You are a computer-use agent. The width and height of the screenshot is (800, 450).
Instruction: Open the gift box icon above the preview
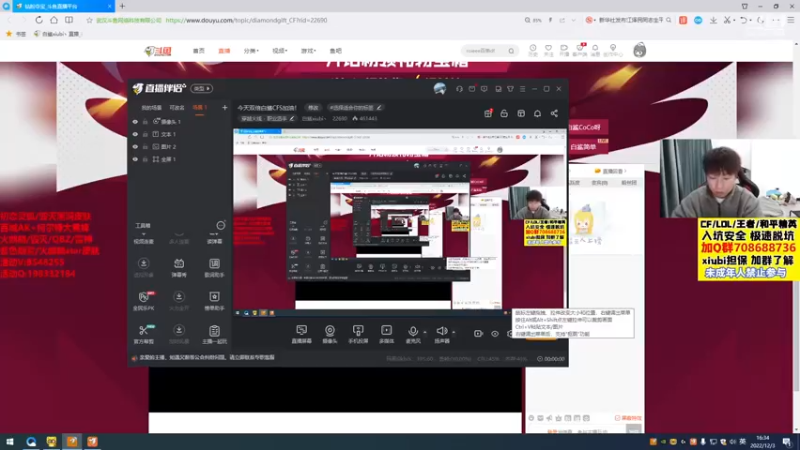(x=488, y=113)
